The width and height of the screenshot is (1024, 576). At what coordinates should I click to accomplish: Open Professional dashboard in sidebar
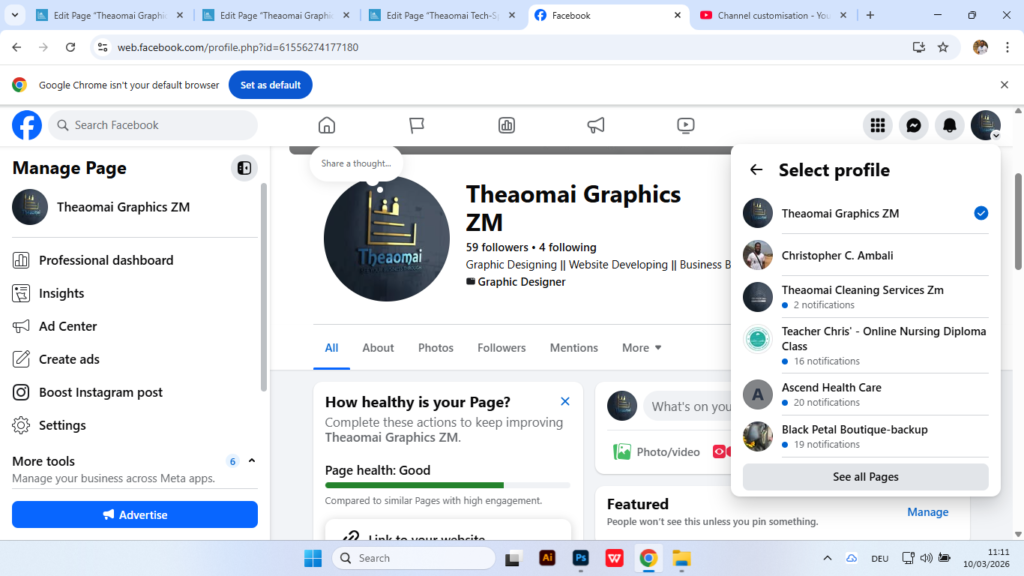coord(105,260)
